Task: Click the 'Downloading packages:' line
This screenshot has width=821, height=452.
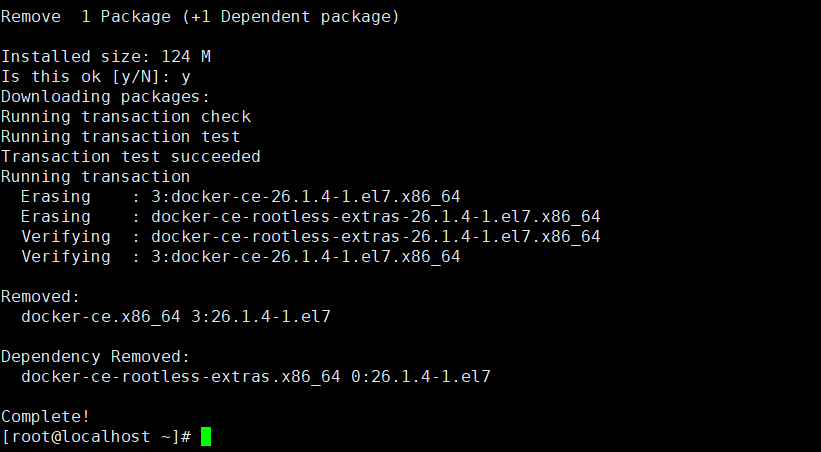Action: [x=105, y=97]
